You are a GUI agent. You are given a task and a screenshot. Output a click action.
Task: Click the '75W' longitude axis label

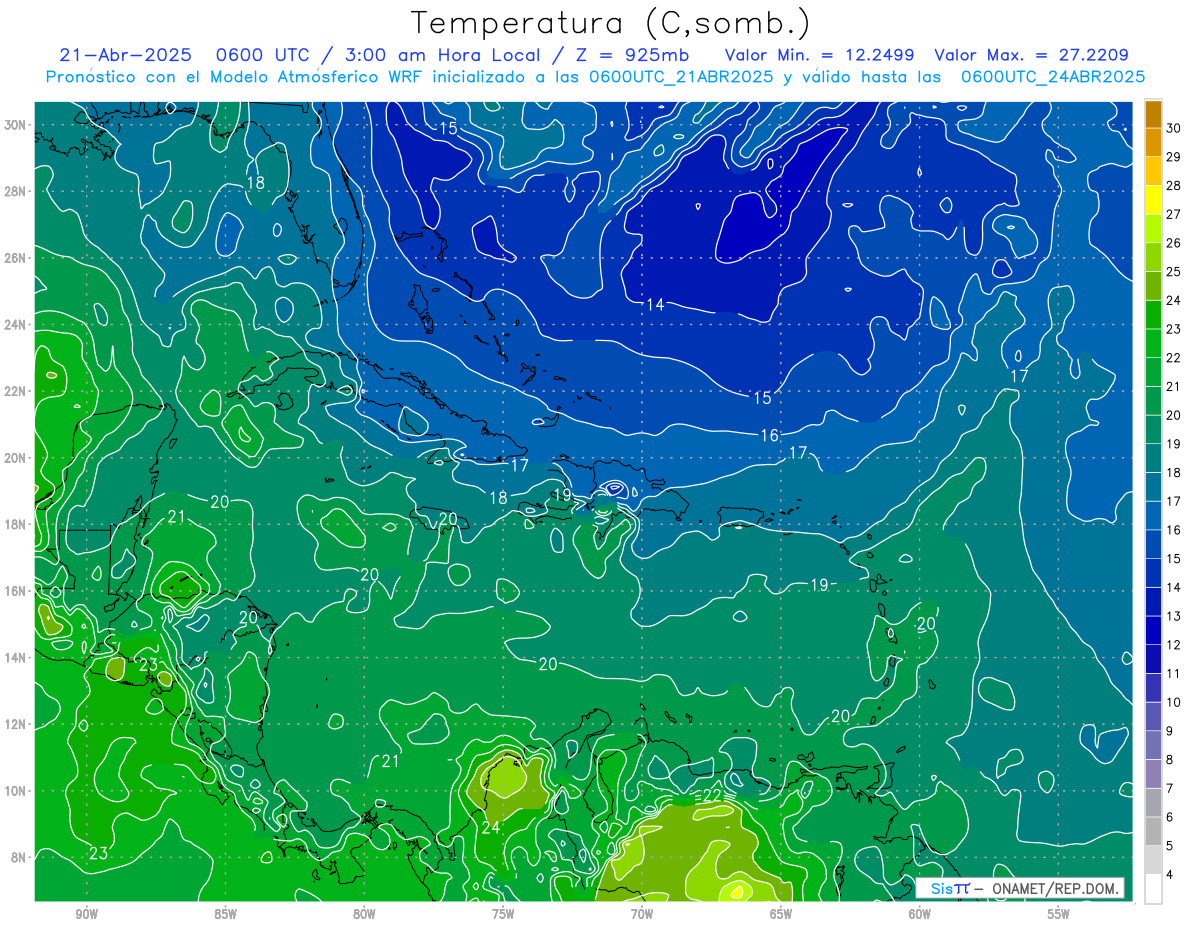coord(503,914)
